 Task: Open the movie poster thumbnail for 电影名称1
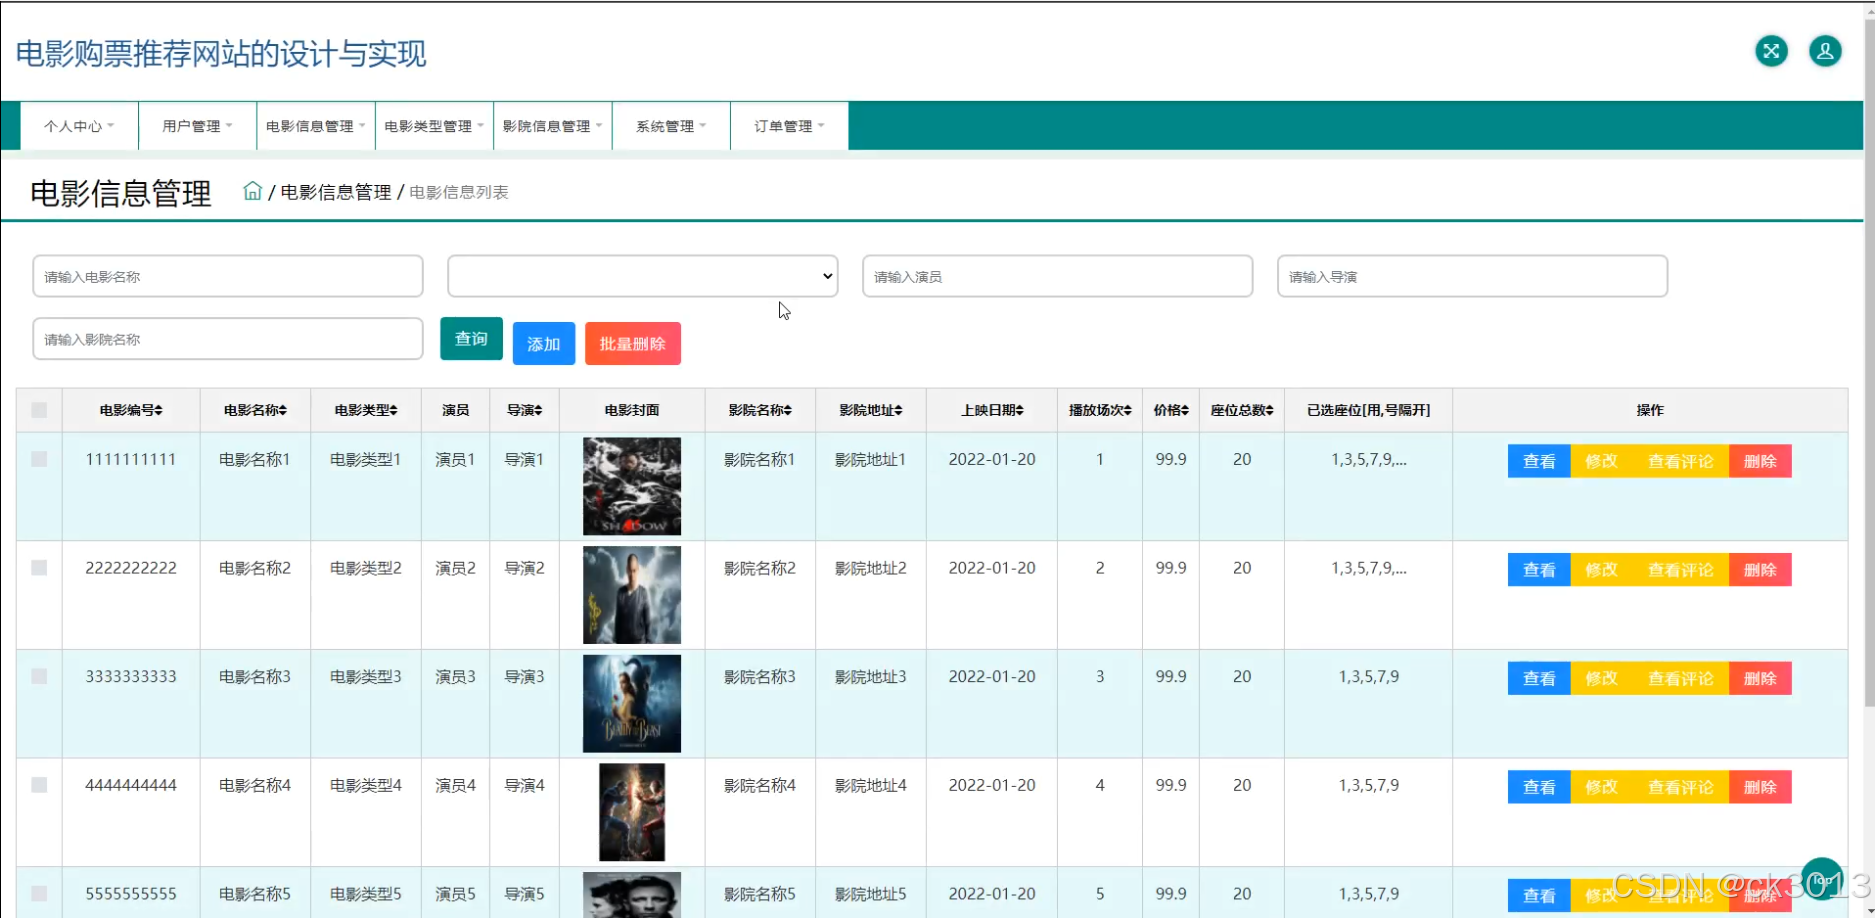632,486
